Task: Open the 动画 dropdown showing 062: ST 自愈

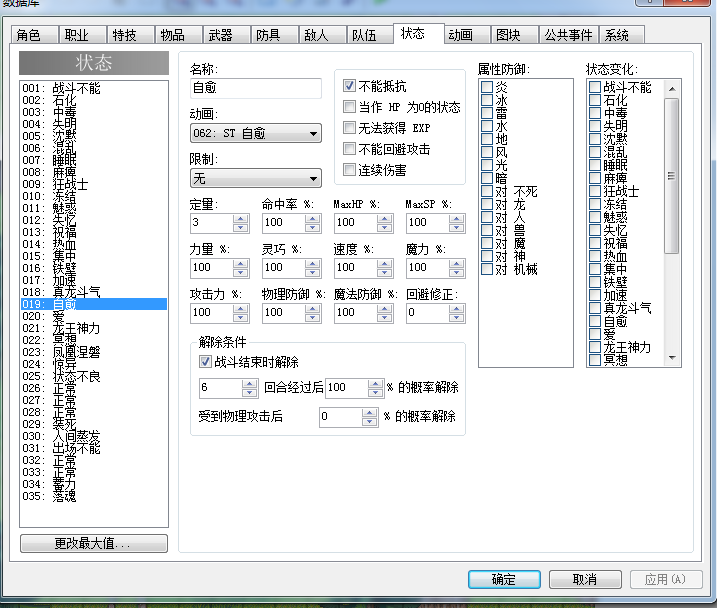Action: pos(256,133)
